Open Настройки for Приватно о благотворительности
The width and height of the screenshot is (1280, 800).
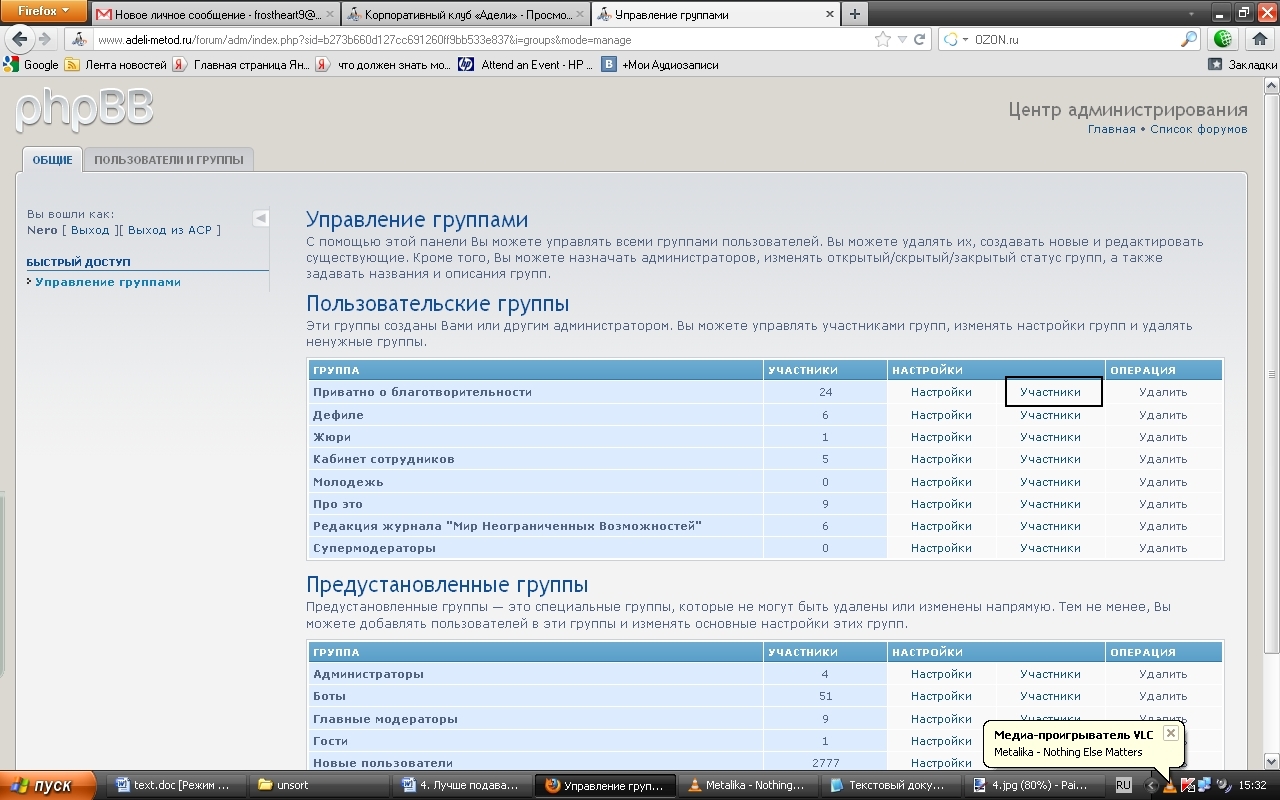click(941, 392)
